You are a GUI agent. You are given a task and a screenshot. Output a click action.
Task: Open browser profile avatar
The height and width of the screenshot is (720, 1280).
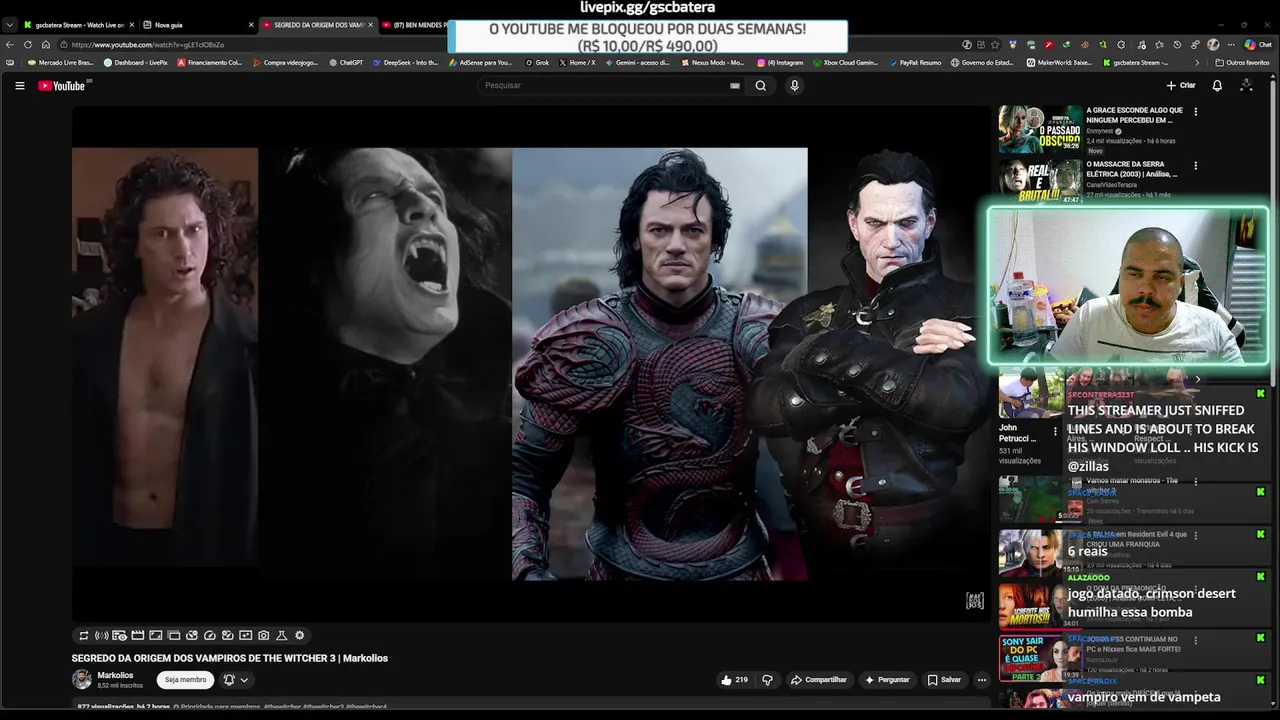pos(1213,45)
